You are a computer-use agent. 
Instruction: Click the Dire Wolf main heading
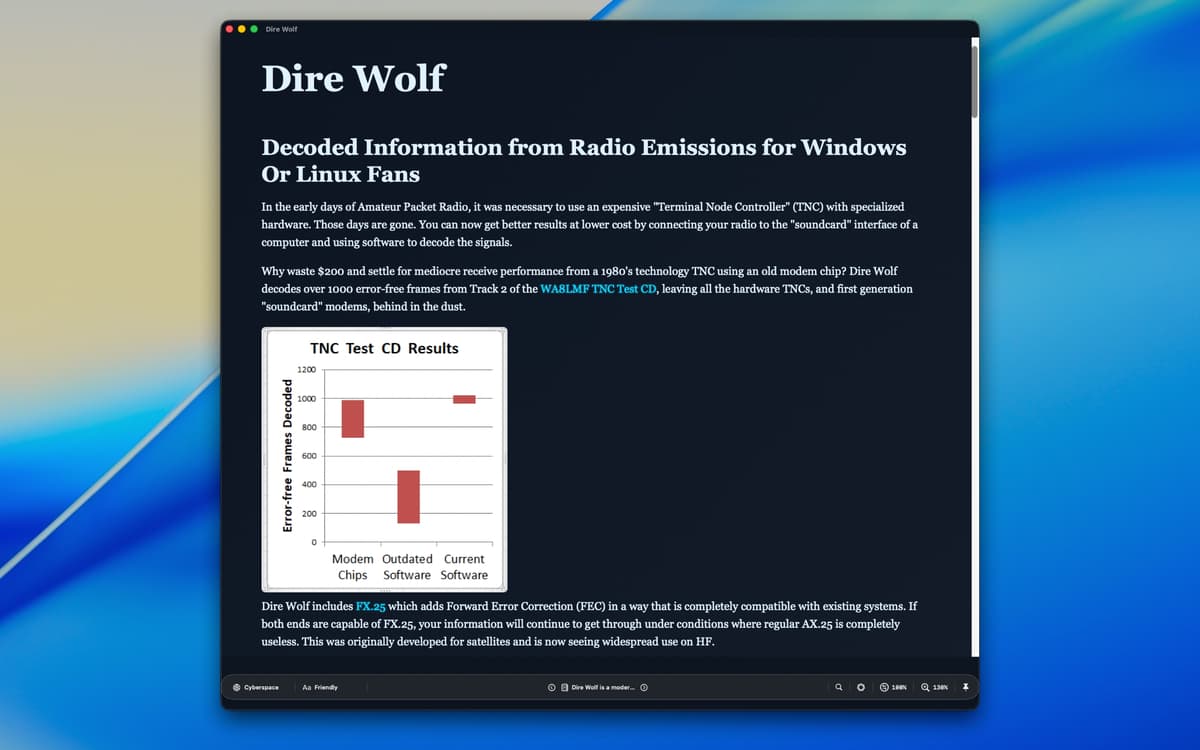(353, 78)
